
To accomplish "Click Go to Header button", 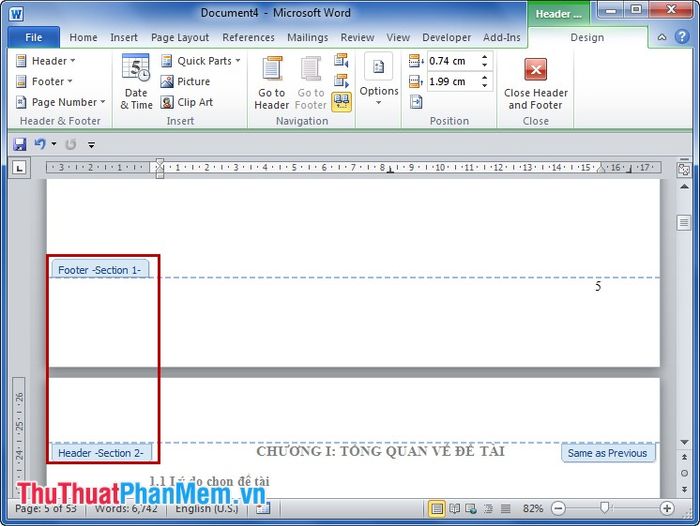I will coord(271,81).
